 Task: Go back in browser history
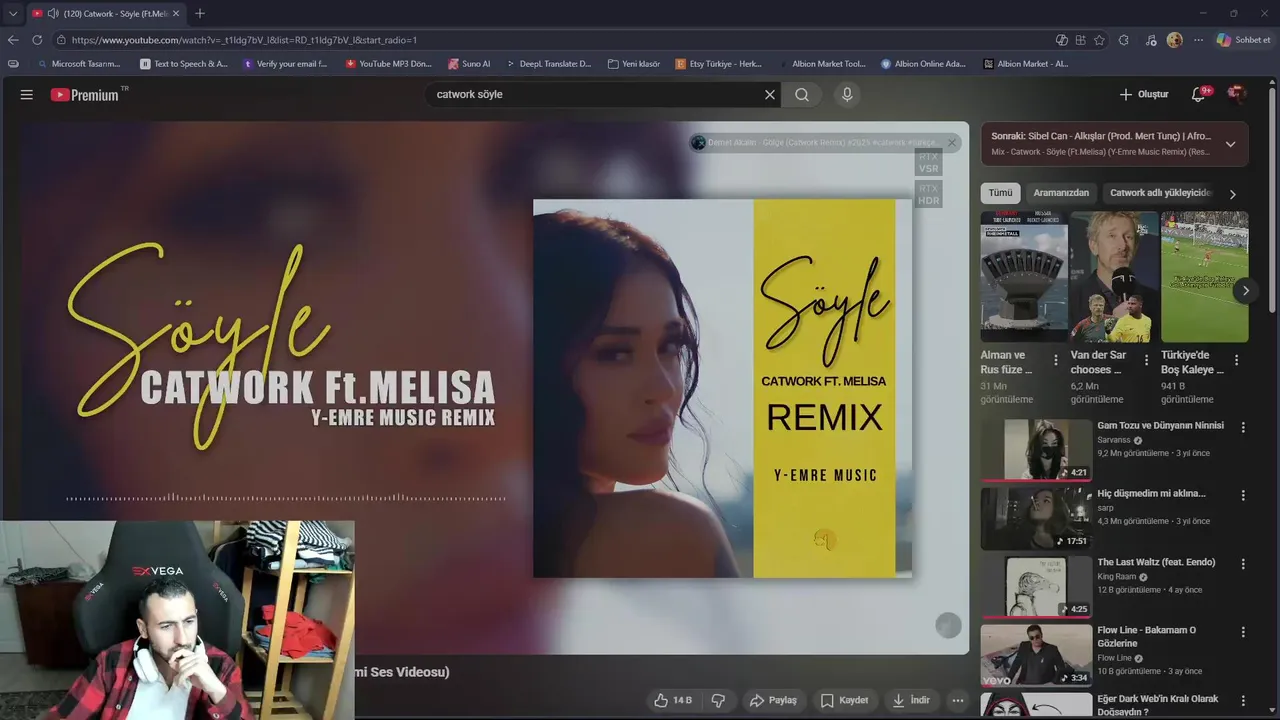(13, 40)
